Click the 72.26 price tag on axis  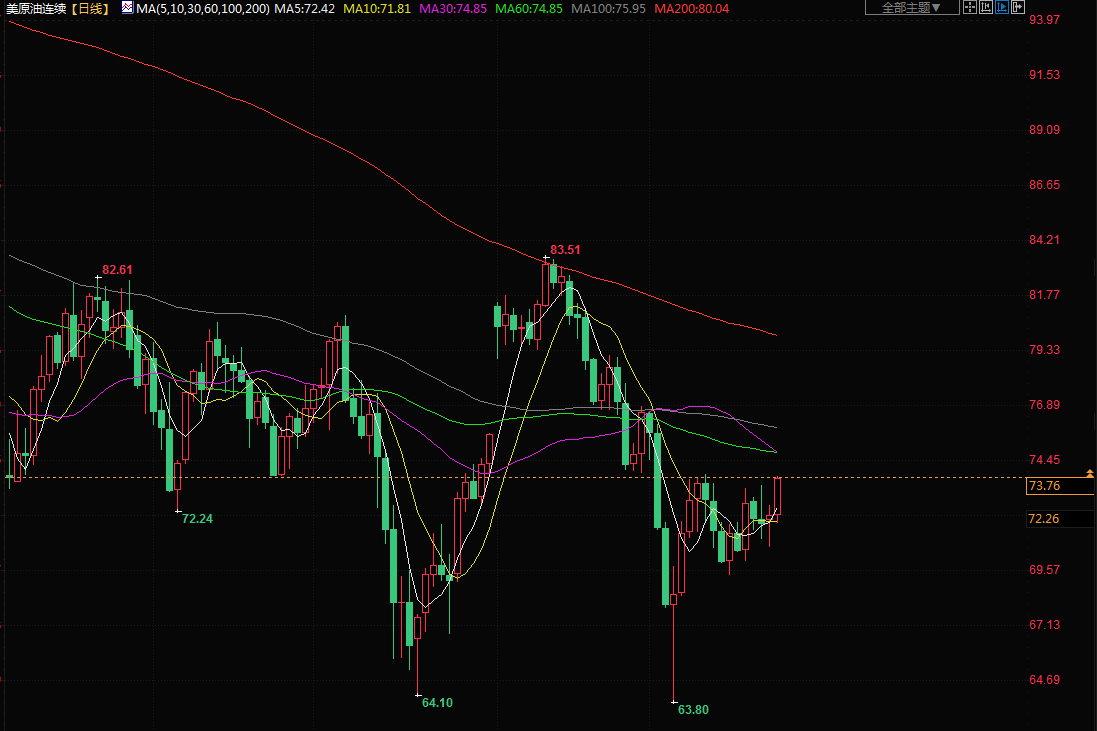pos(1043,518)
